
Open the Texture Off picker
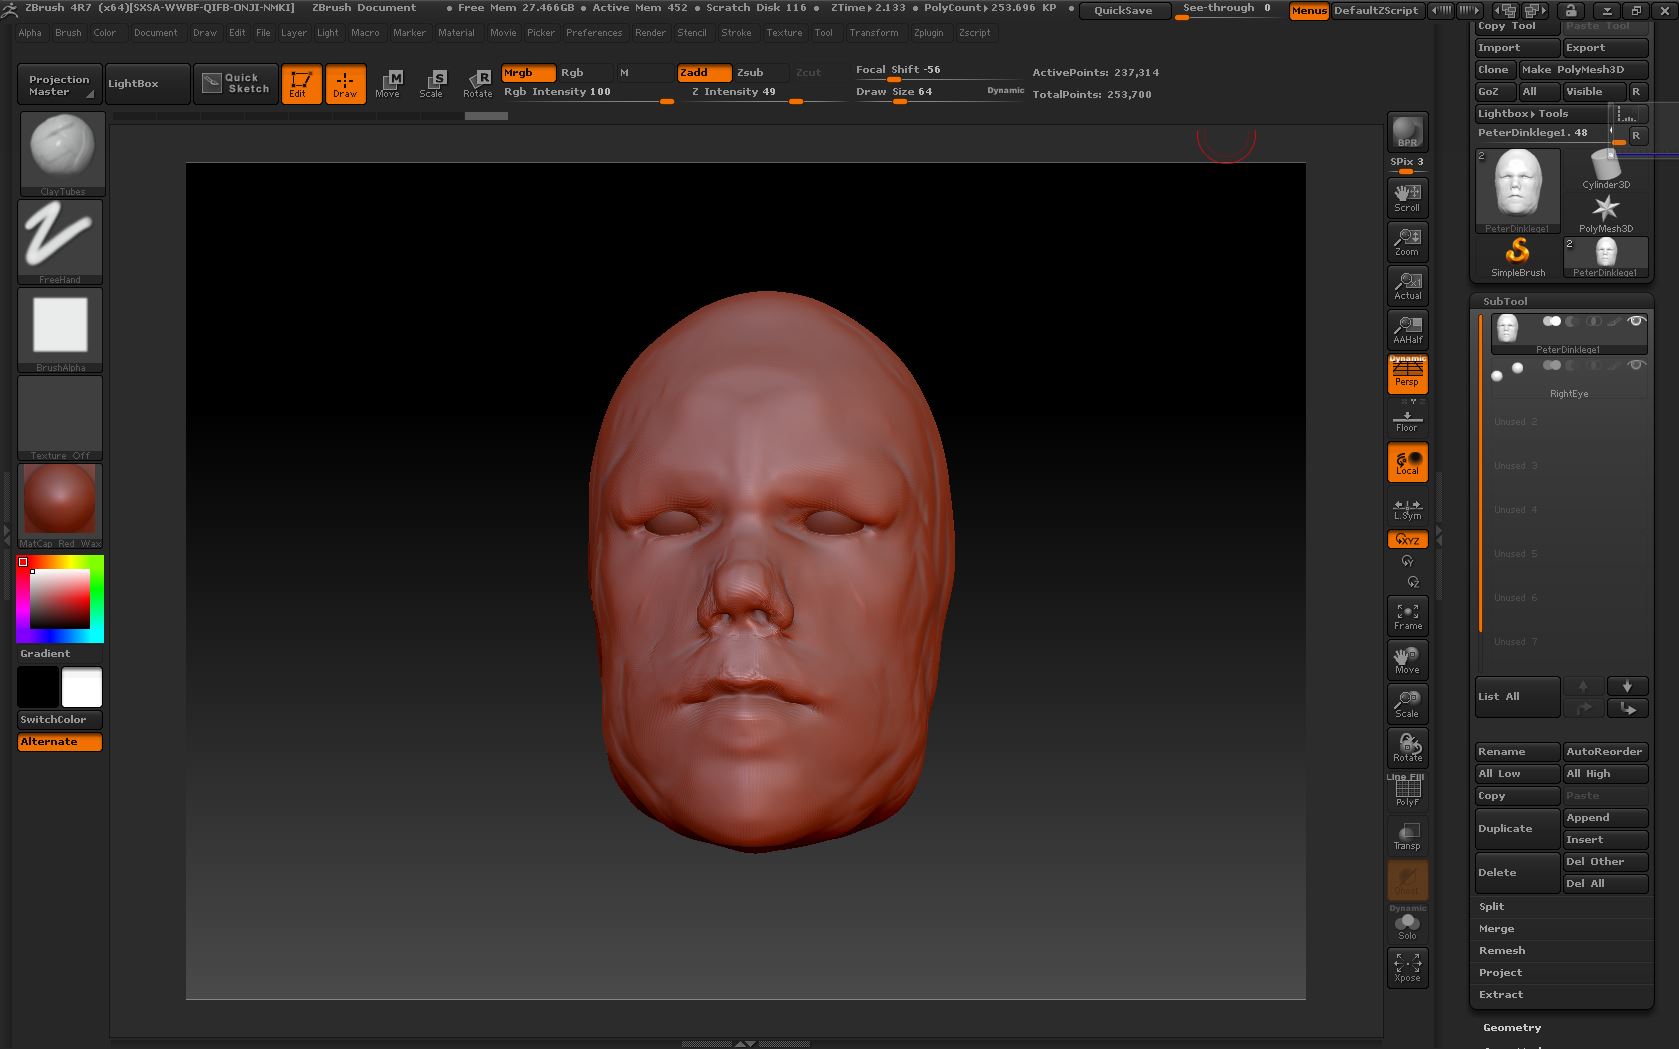tap(60, 417)
